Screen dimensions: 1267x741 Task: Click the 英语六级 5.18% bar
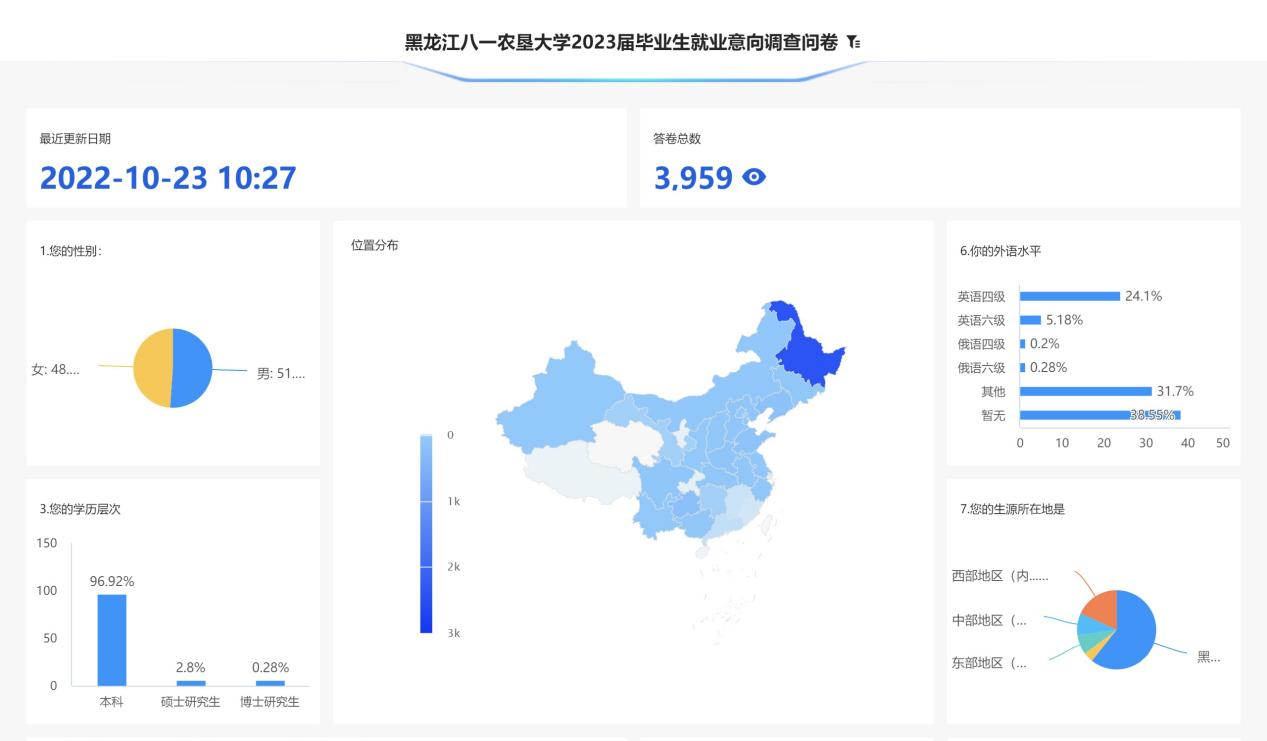[1031, 320]
